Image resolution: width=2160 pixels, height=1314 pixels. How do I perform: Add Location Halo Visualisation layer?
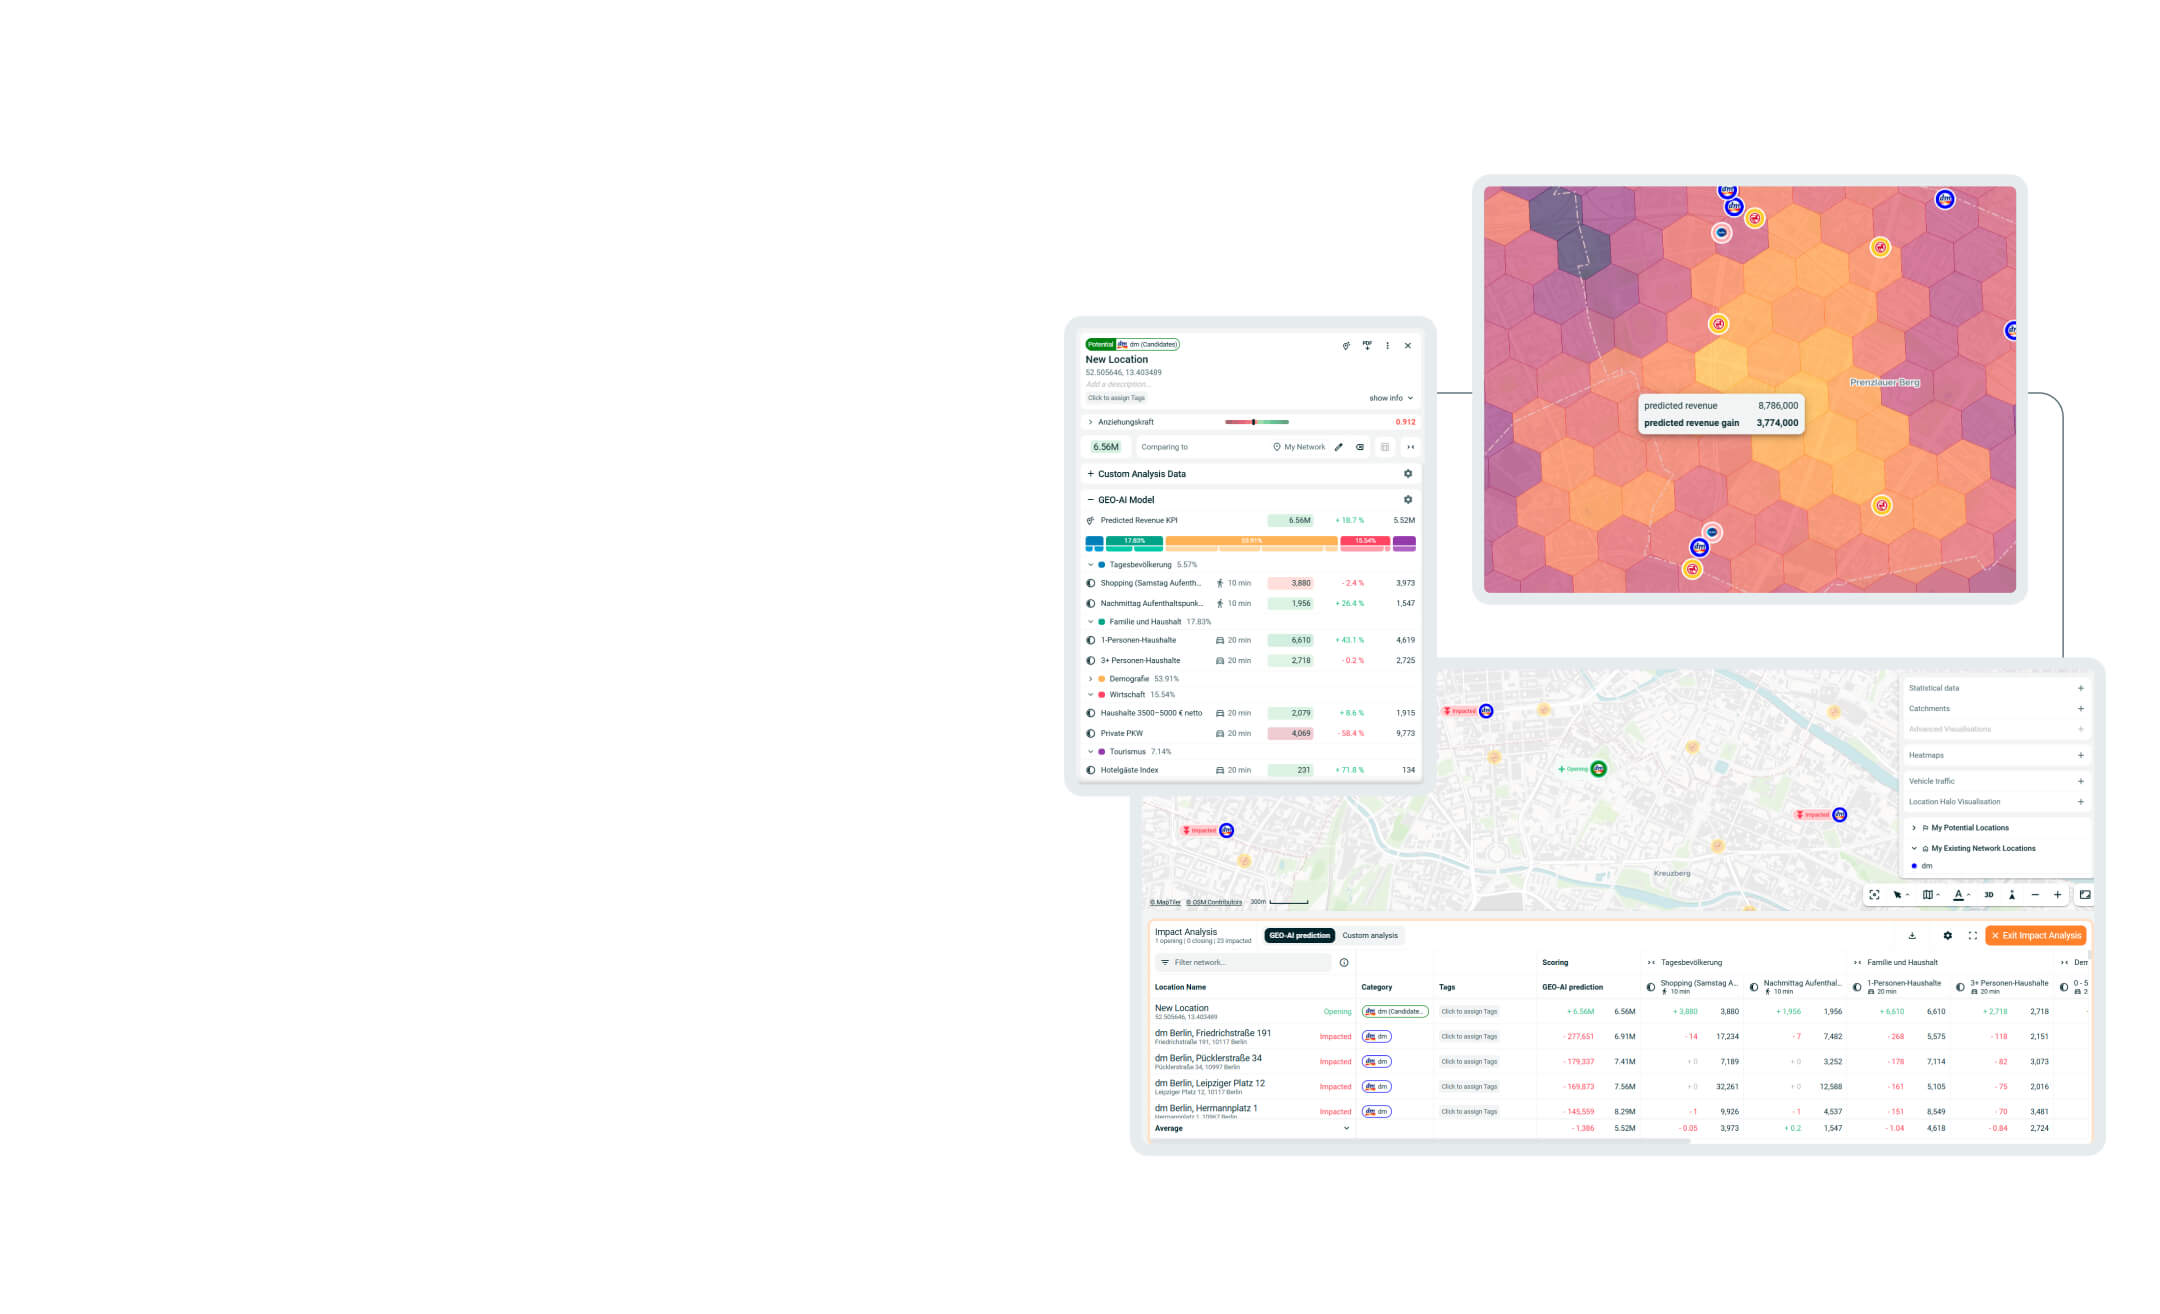click(2081, 802)
